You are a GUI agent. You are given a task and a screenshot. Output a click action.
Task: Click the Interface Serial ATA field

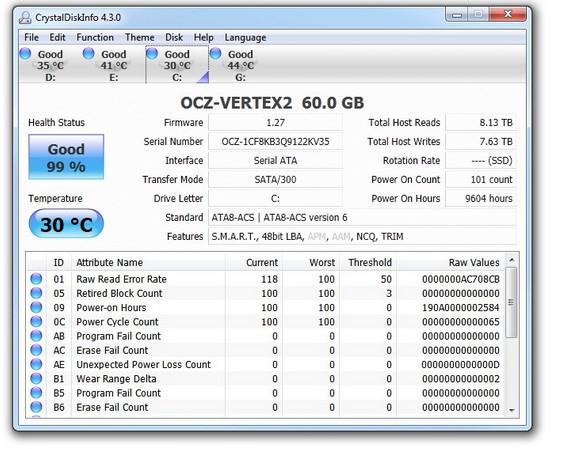pos(276,160)
